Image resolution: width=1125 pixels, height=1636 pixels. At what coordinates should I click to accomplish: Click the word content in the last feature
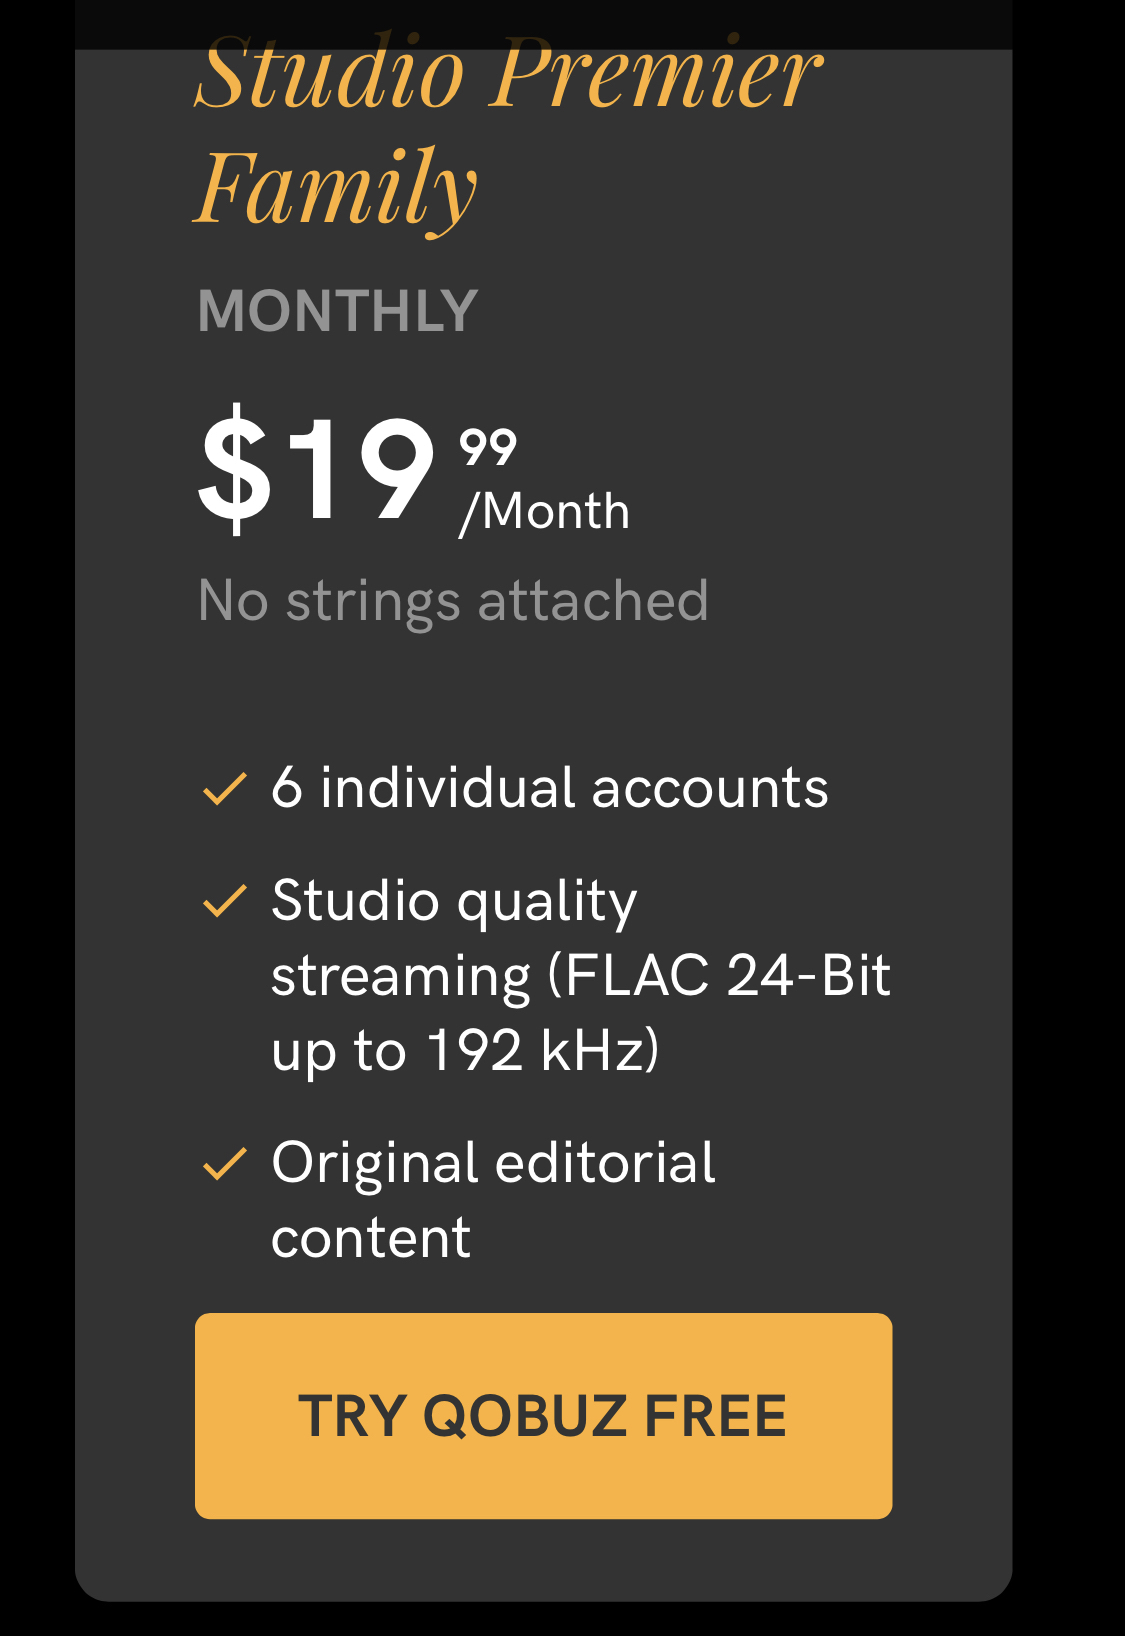[370, 1239]
